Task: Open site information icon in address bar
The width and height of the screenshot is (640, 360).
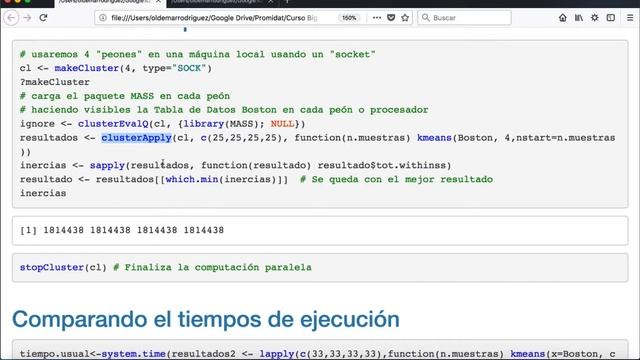Action: point(103,18)
